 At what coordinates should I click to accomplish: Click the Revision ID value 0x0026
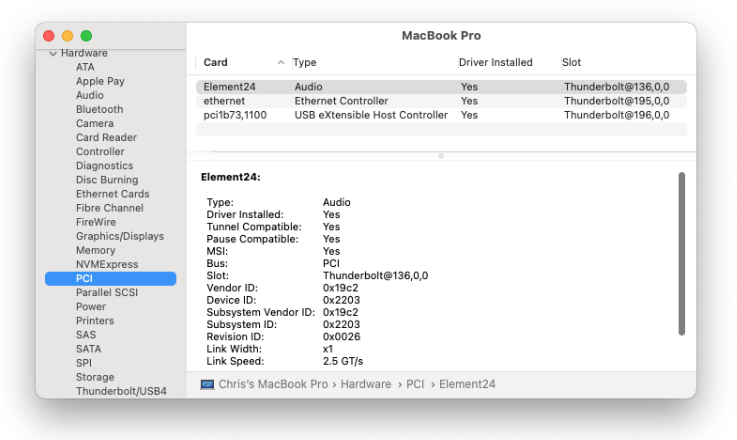point(341,337)
